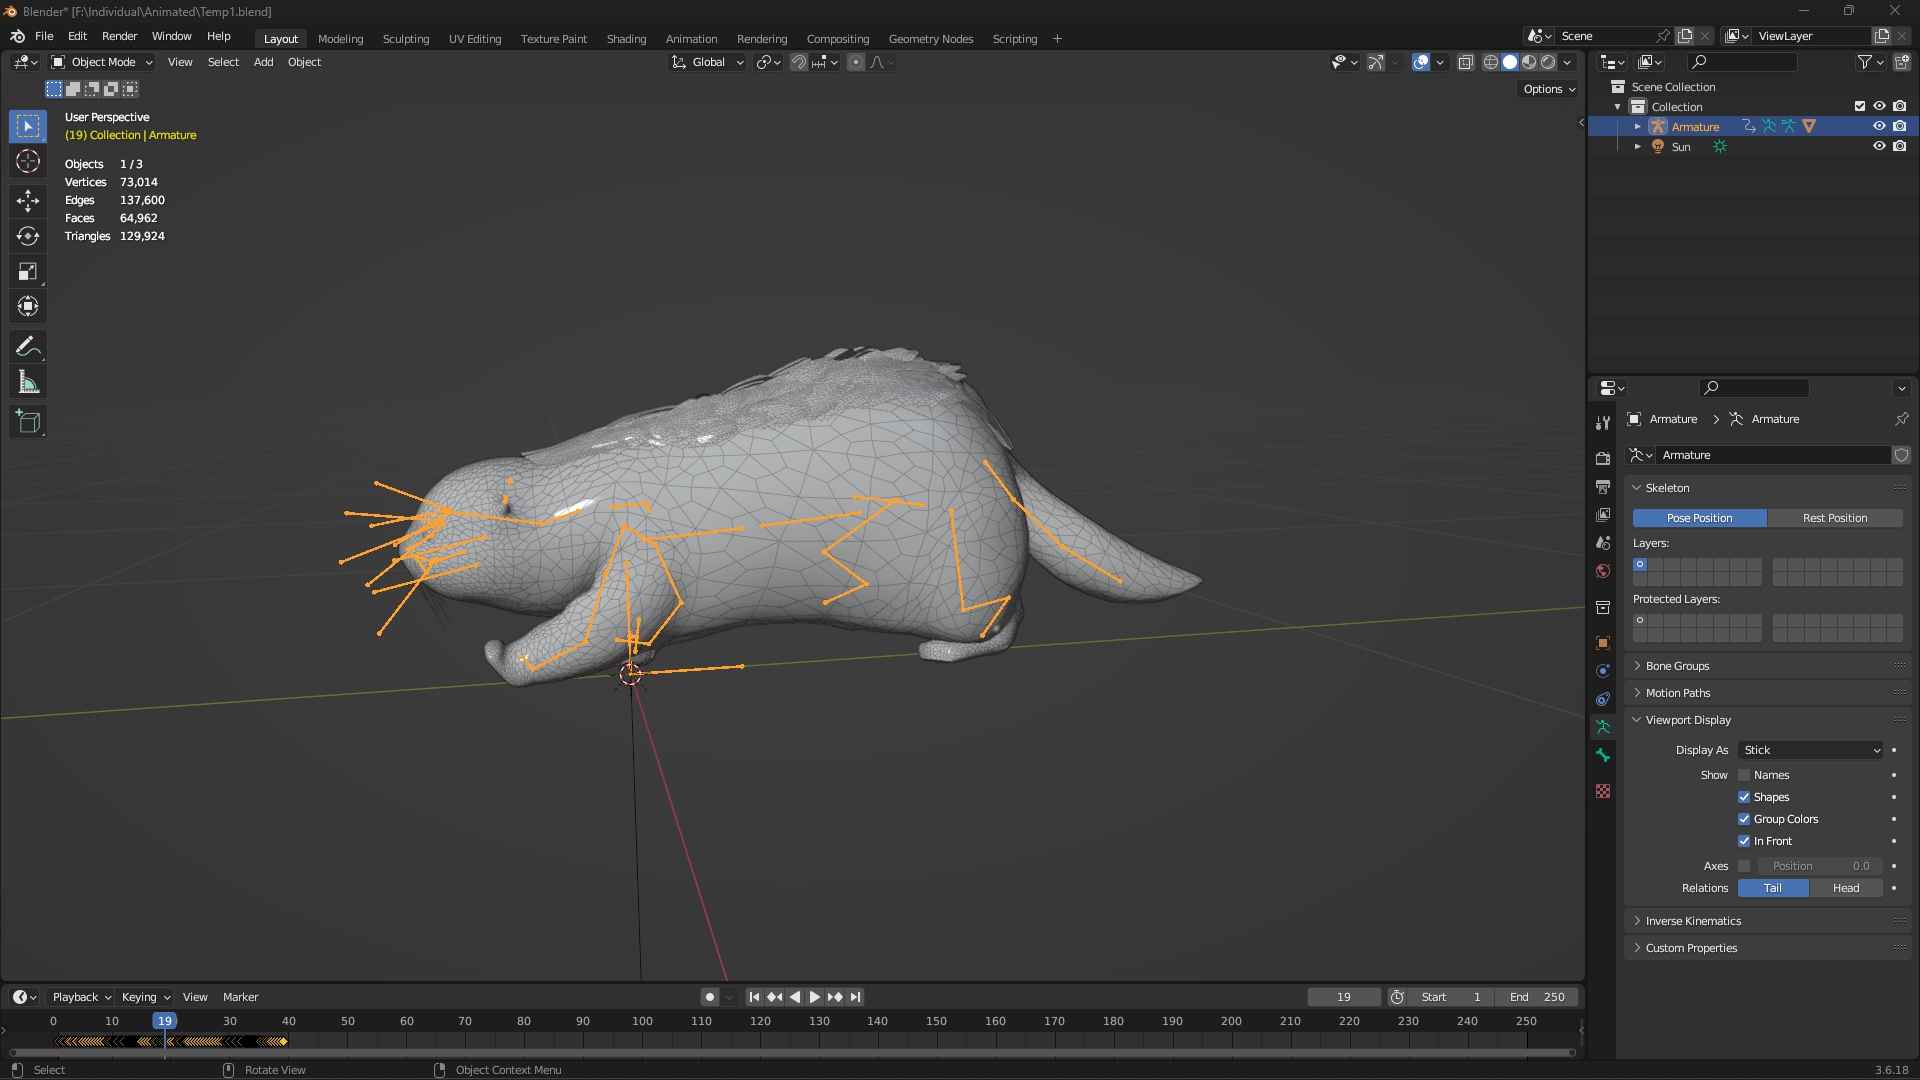The width and height of the screenshot is (1920, 1080).
Task: Click the Axes Position slider field
Action: pos(1820,866)
